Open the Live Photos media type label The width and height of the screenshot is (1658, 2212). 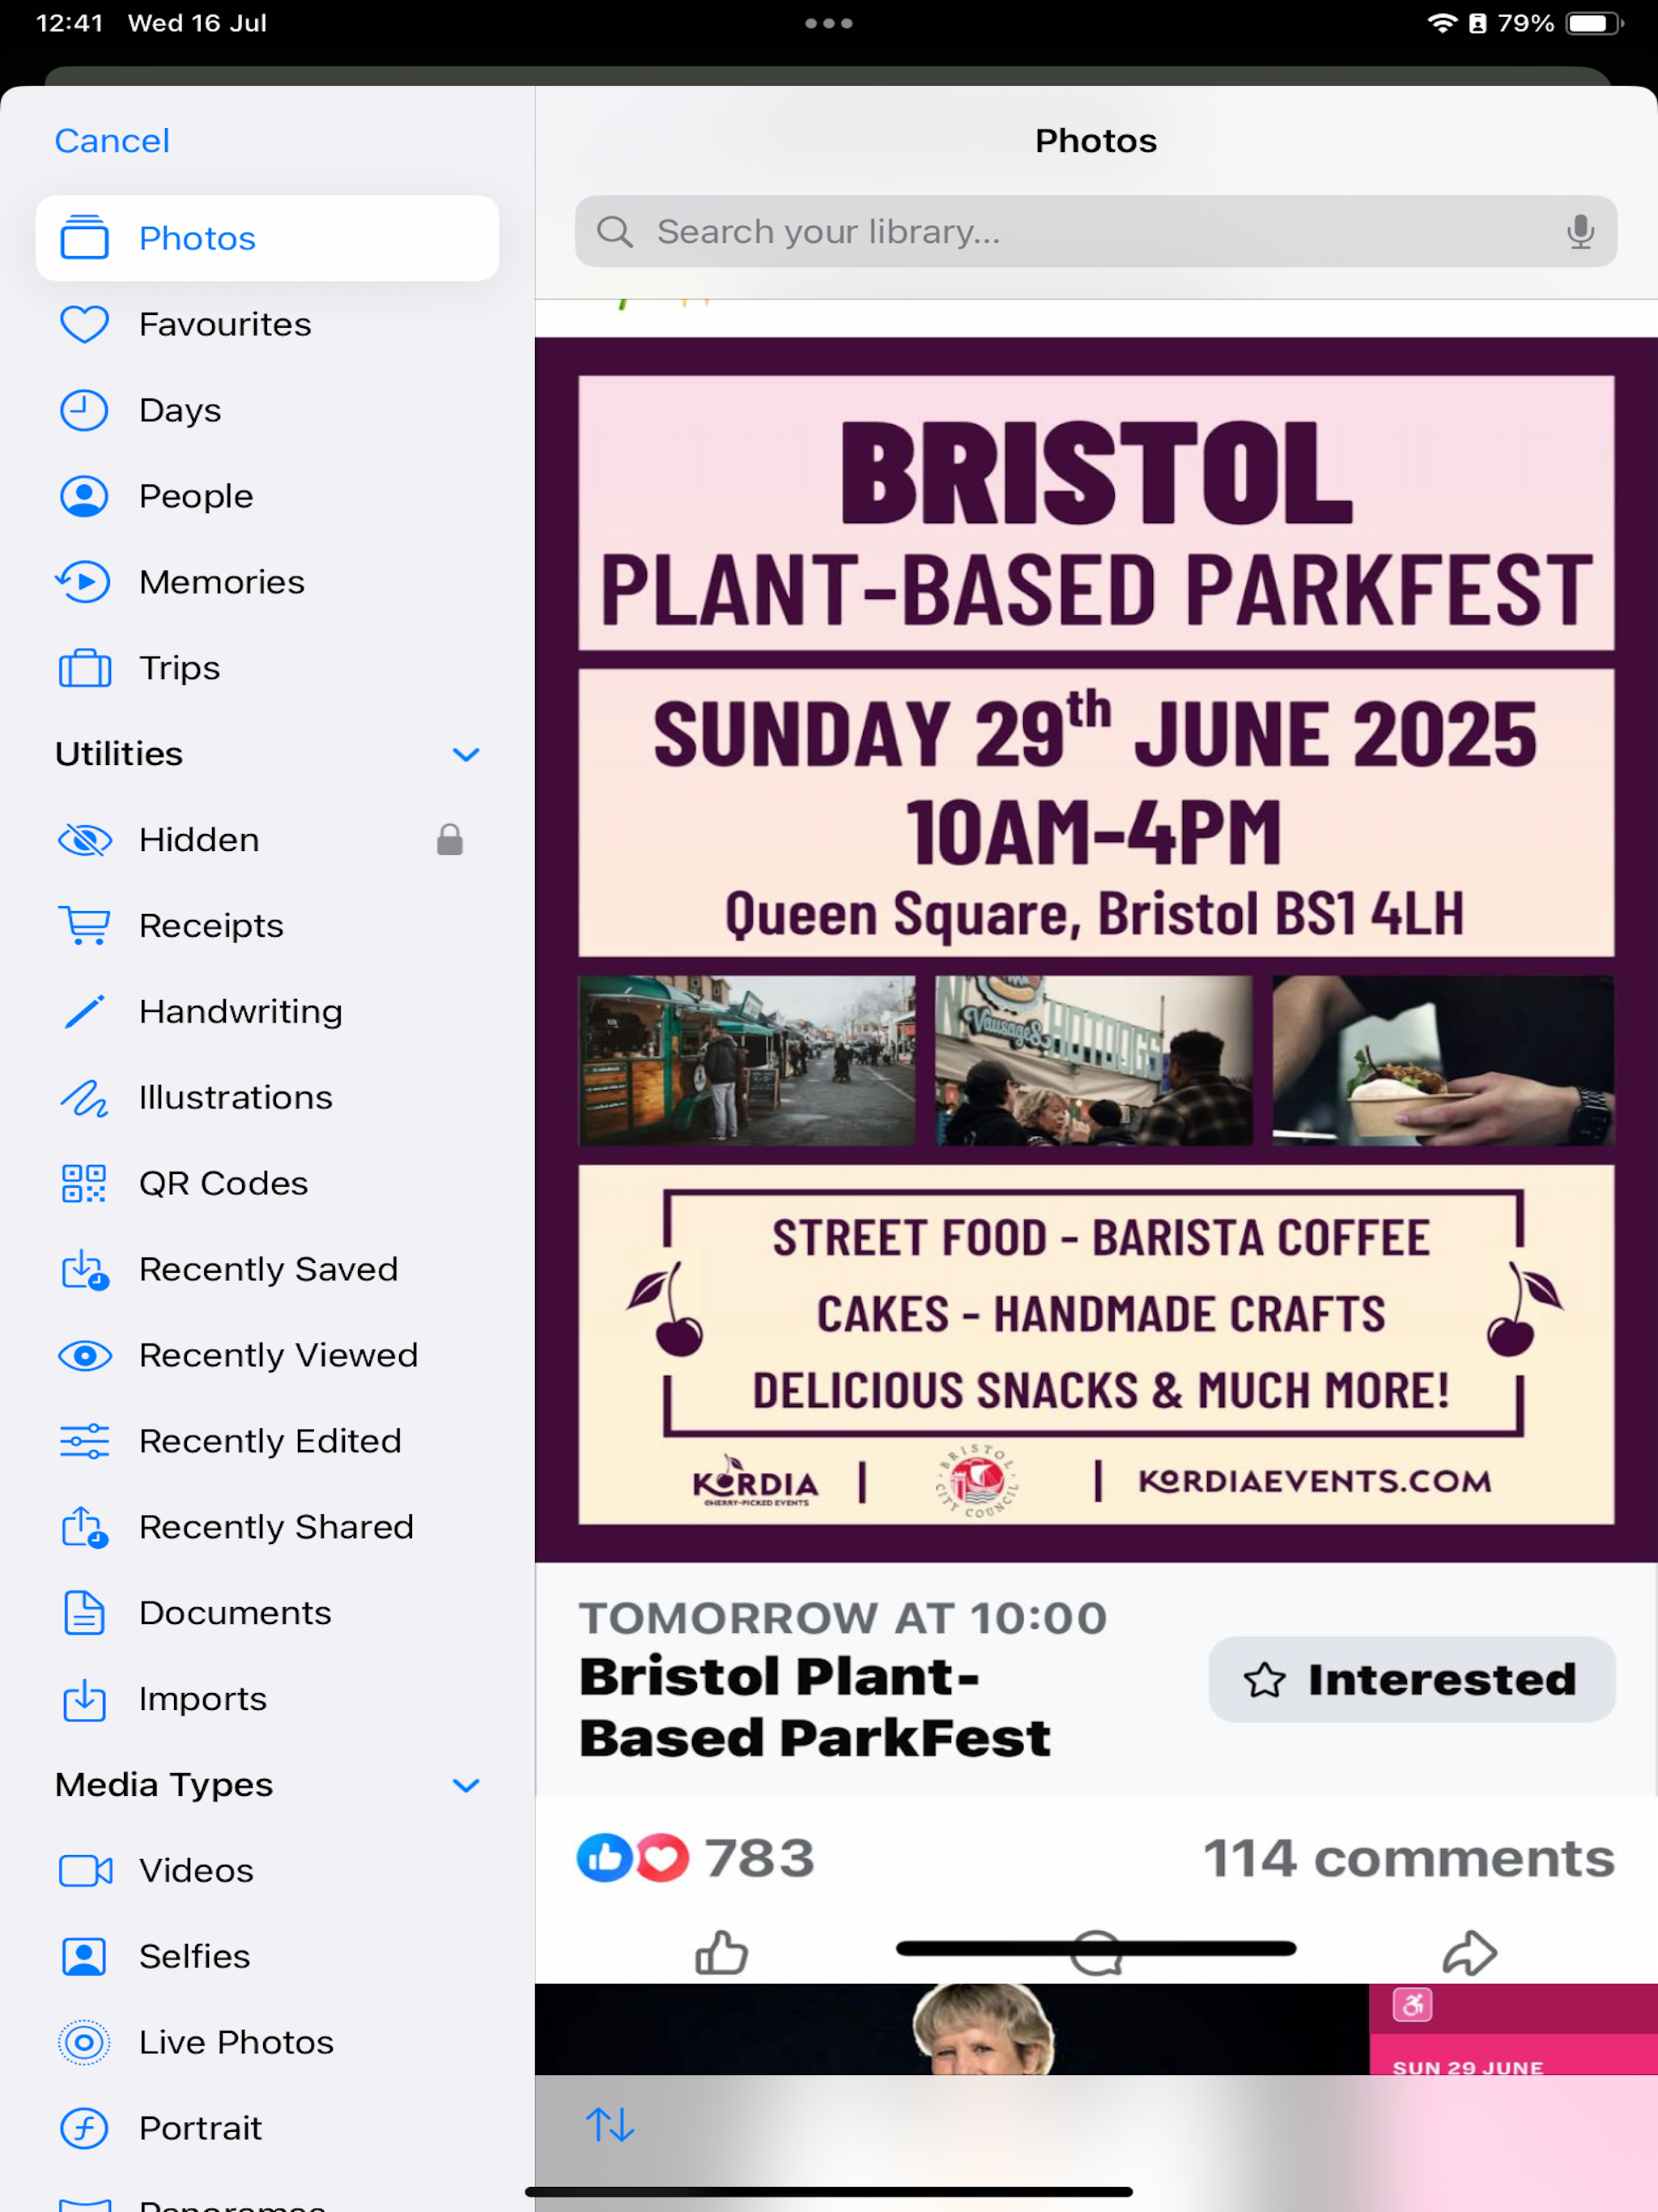click(x=236, y=2043)
